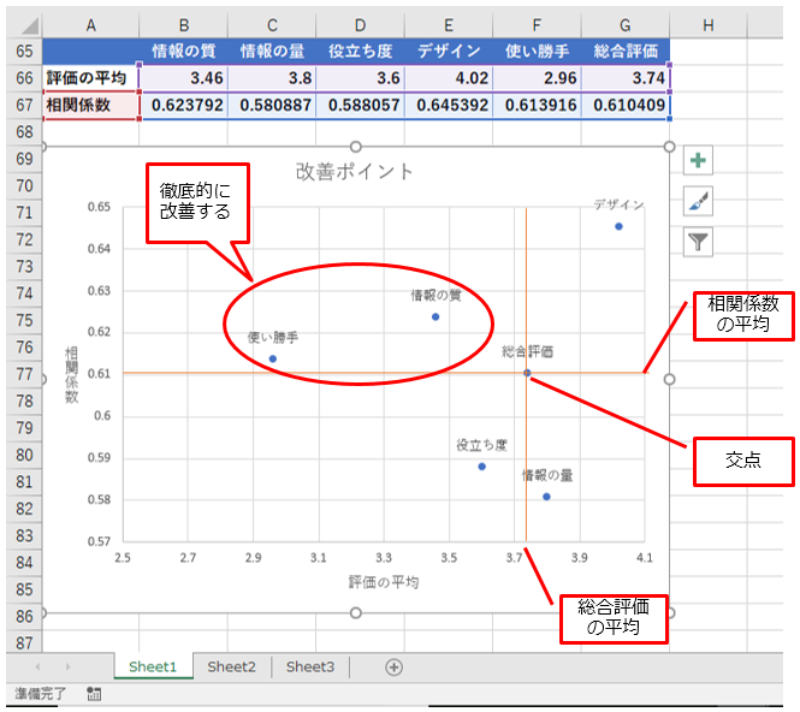Select the Sheet1 tab
Viewport: 800px width, 712px height.
(152, 667)
